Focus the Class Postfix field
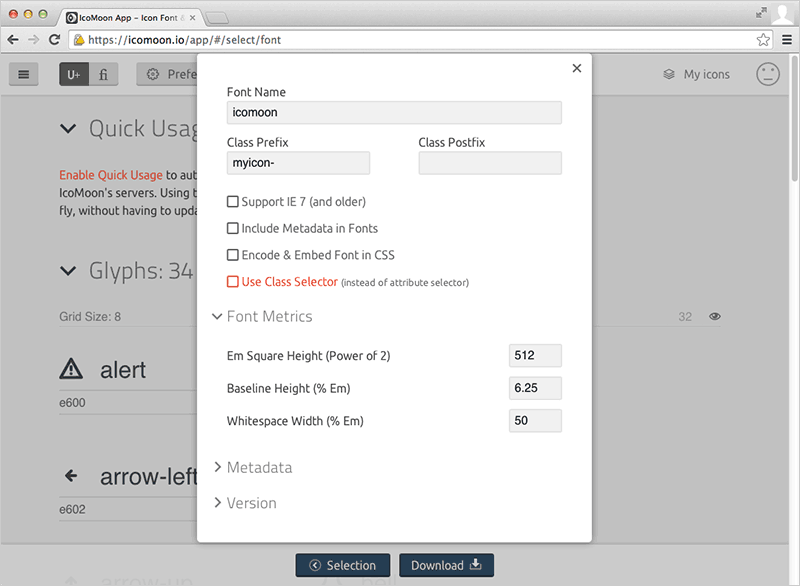This screenshot has height=586, width=800. tap(490, 163)
